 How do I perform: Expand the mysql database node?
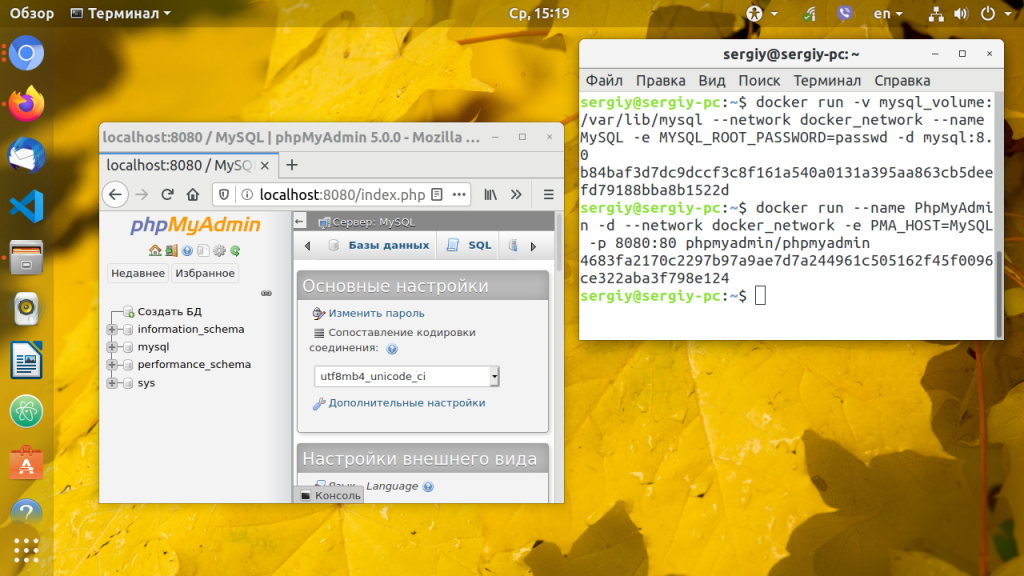(112, 347)
